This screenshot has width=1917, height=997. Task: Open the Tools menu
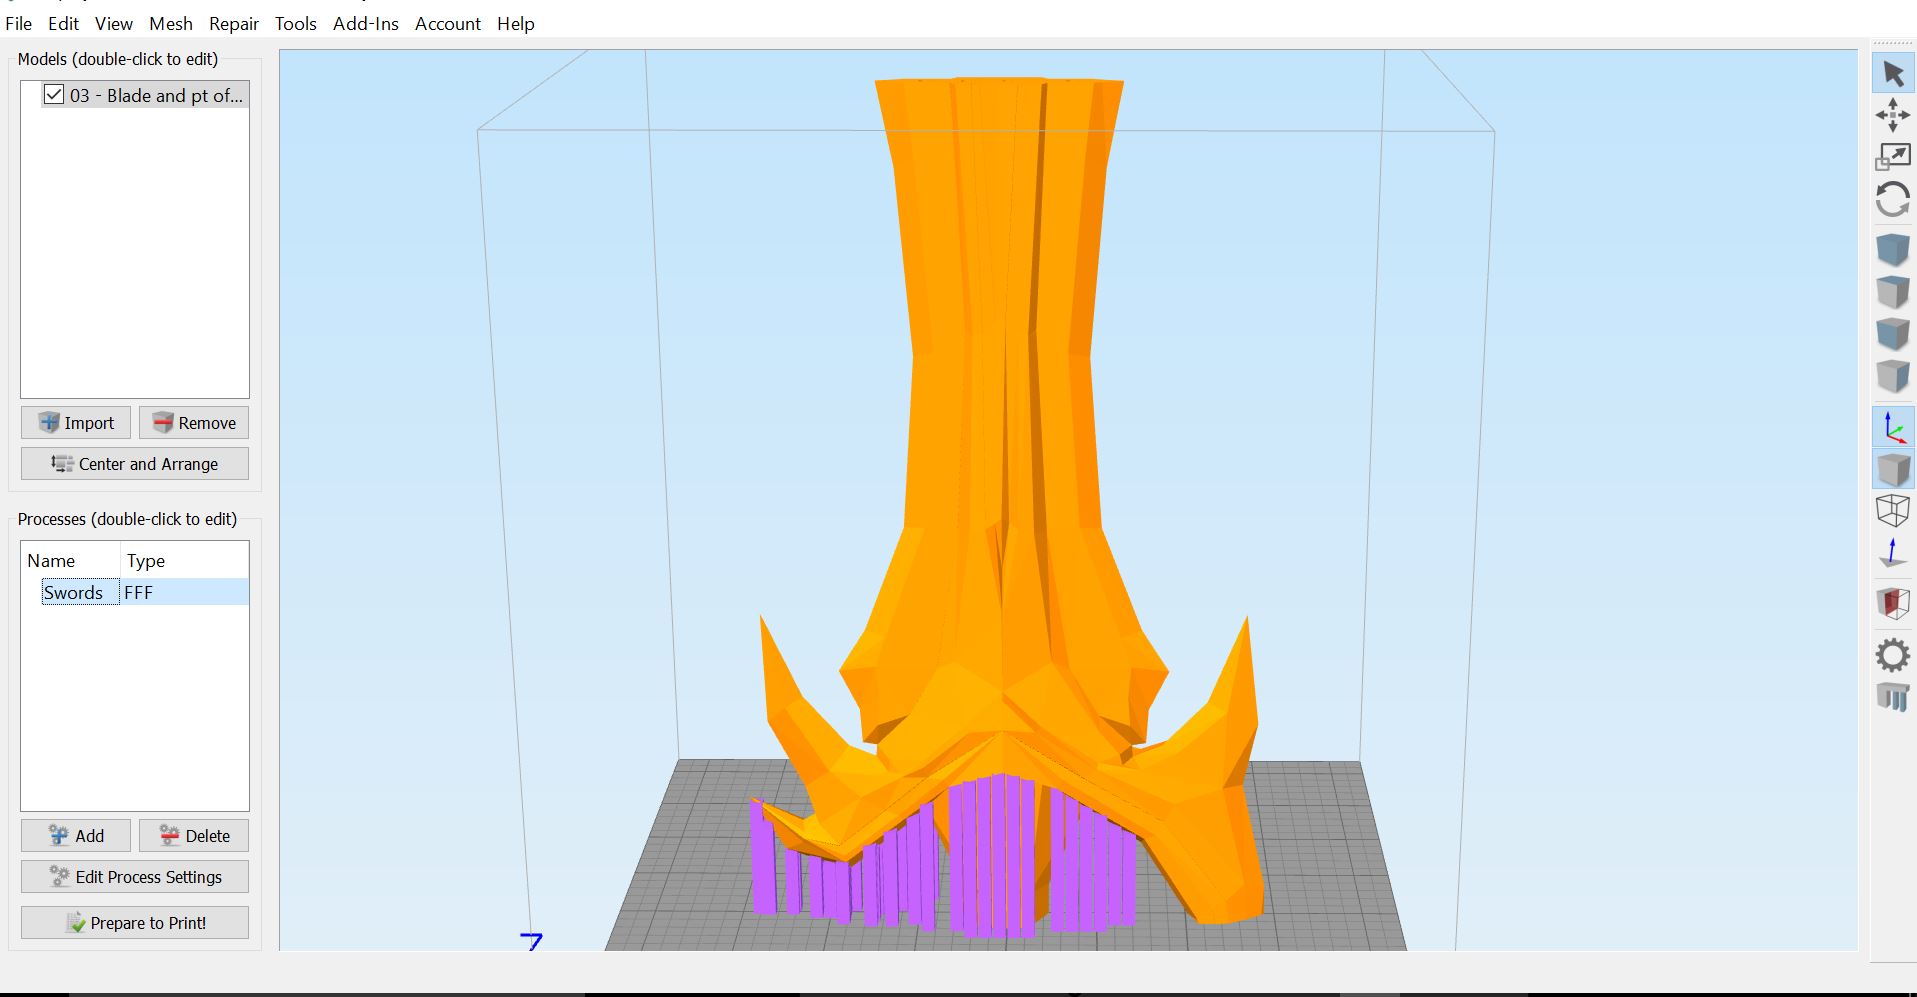point(296,23)
